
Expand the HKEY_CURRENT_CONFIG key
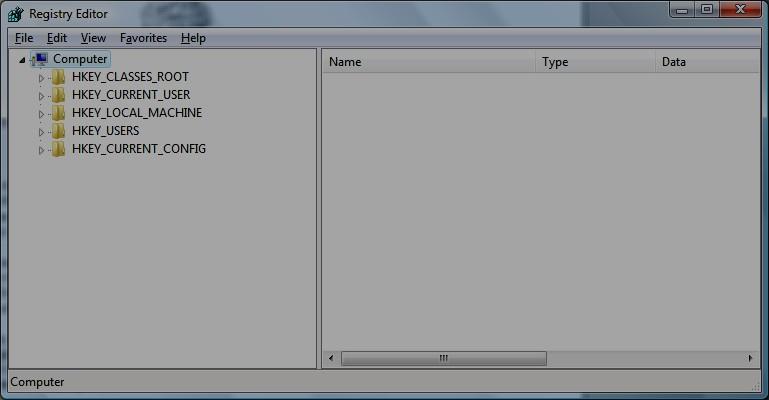(x=42, y=150)
